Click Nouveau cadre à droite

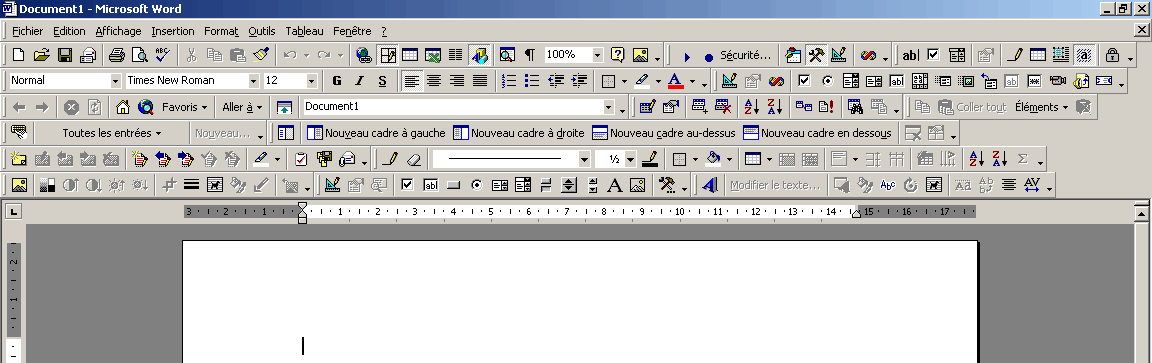519,133
